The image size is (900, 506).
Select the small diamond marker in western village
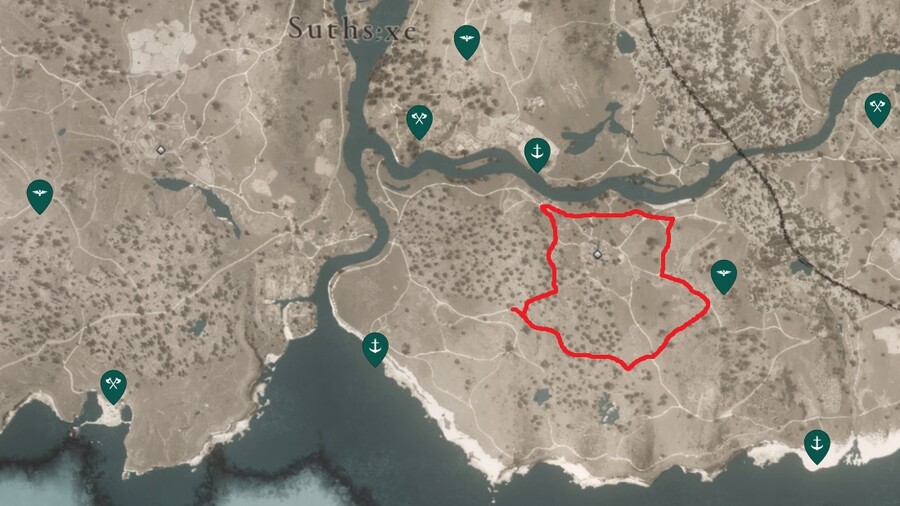coord(161,150)
